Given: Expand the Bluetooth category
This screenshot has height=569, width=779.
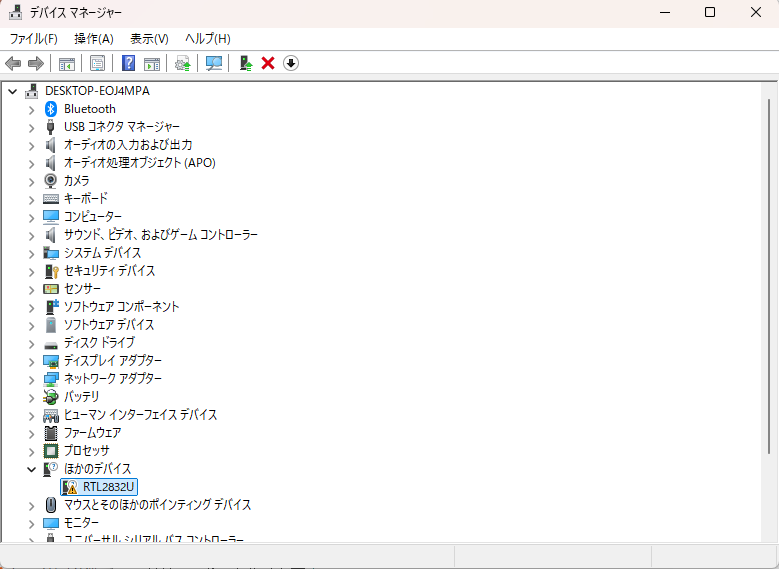Looking at the screenshot, I should click(x=31, y=109).
